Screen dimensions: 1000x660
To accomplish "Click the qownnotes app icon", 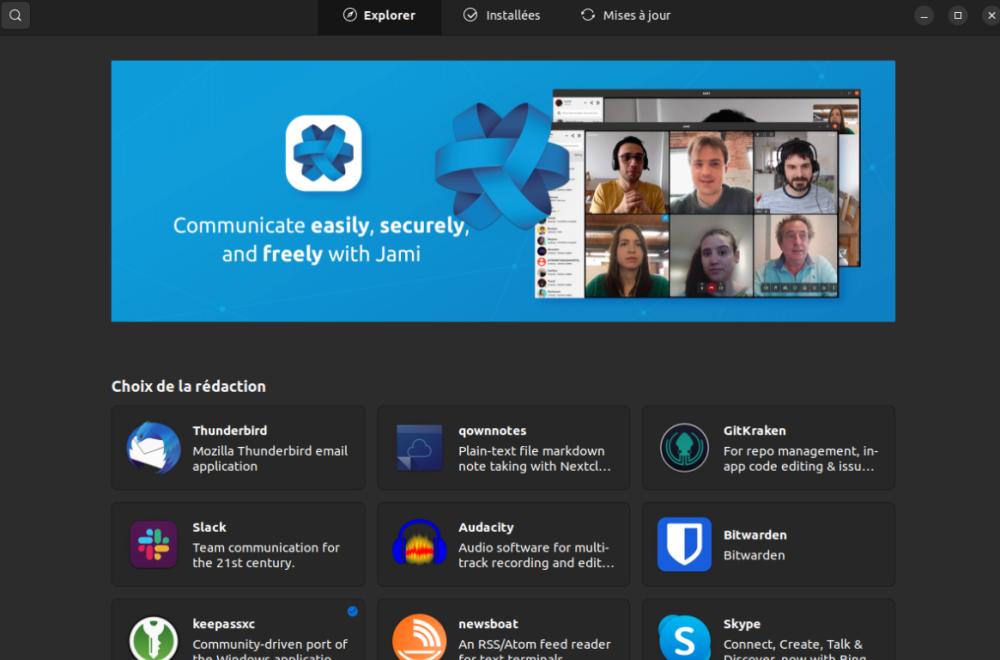I will click(419, 448).
